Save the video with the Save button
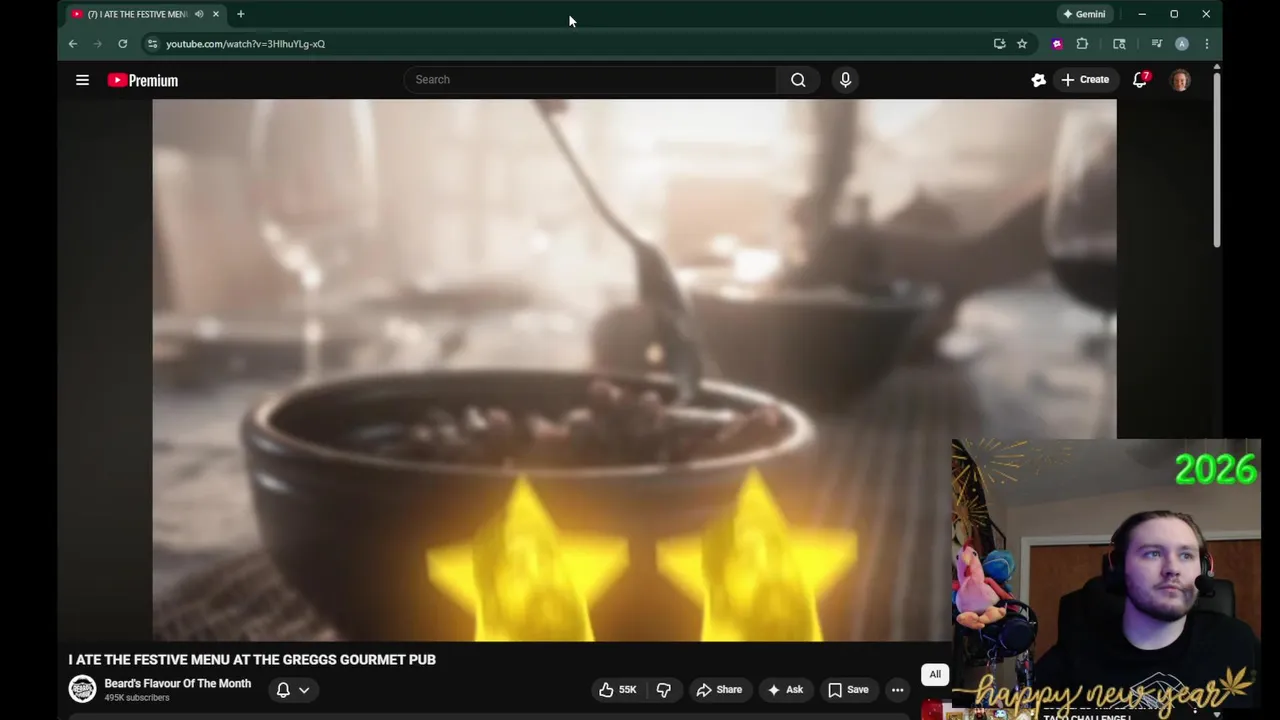Image resolution: width=1280 pixels, height=720 pixels. [848, 690]
